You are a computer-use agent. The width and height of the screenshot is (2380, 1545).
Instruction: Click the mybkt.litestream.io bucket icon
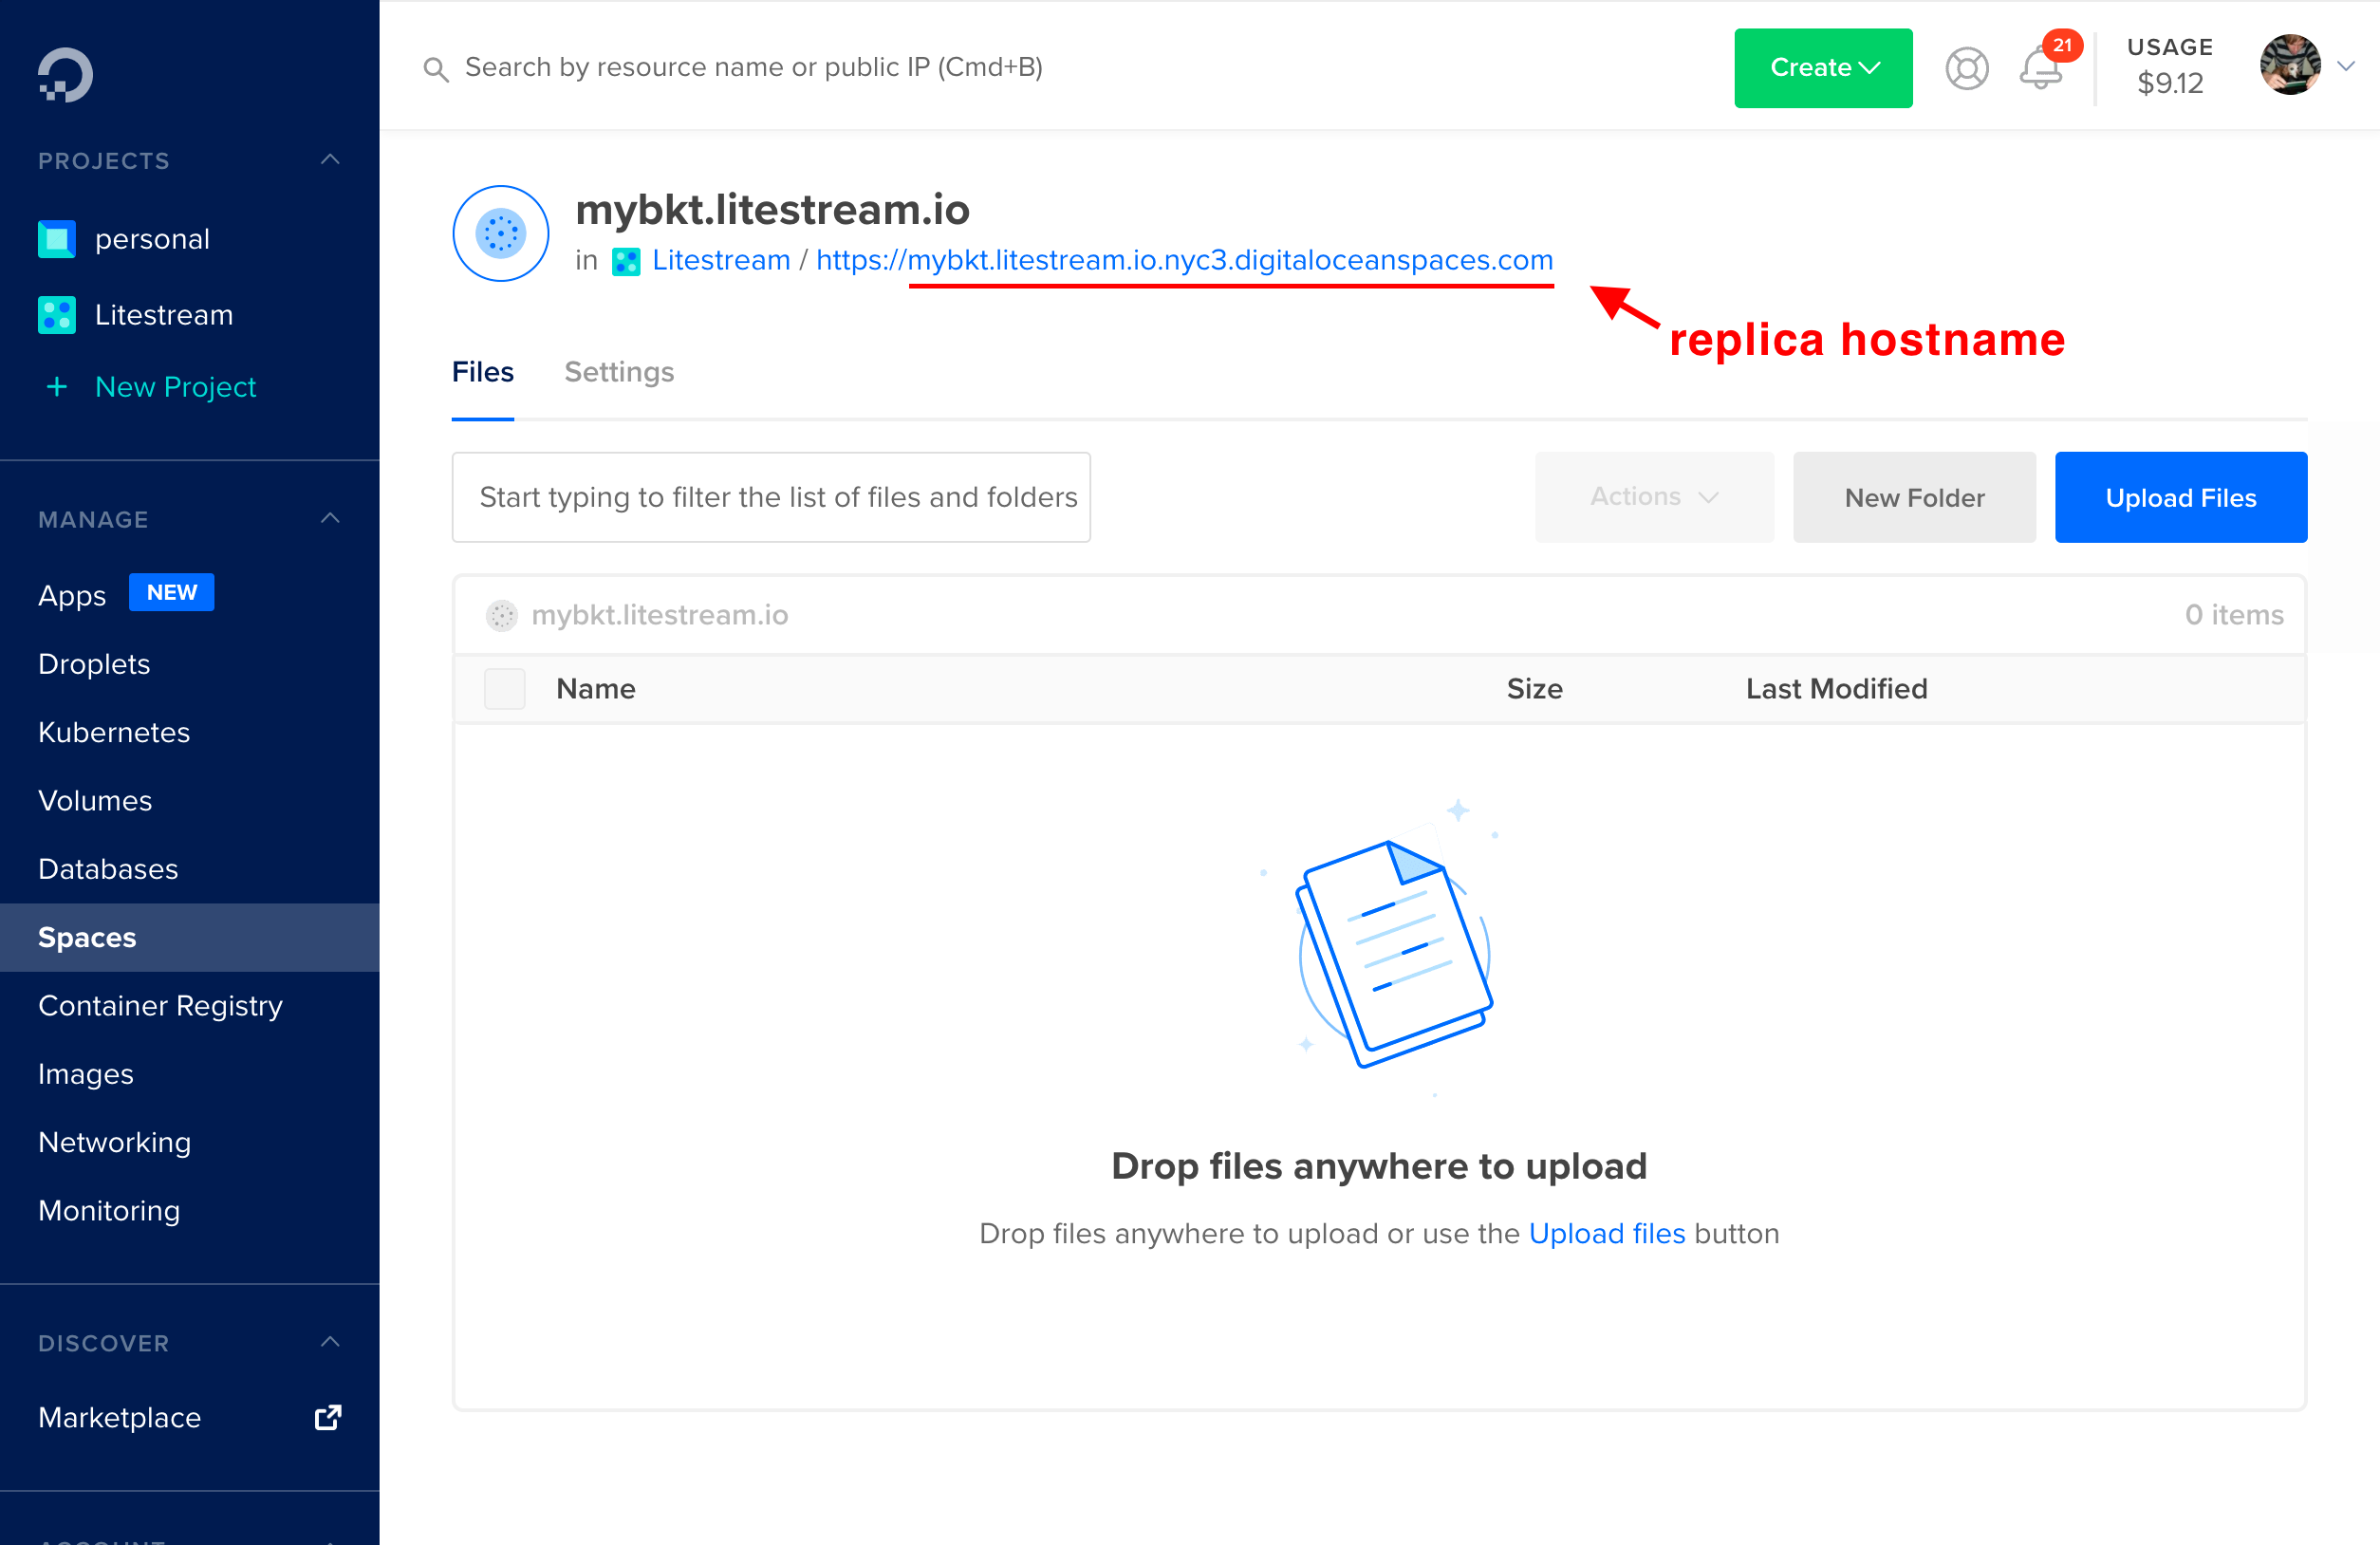[x=500, y=232]
